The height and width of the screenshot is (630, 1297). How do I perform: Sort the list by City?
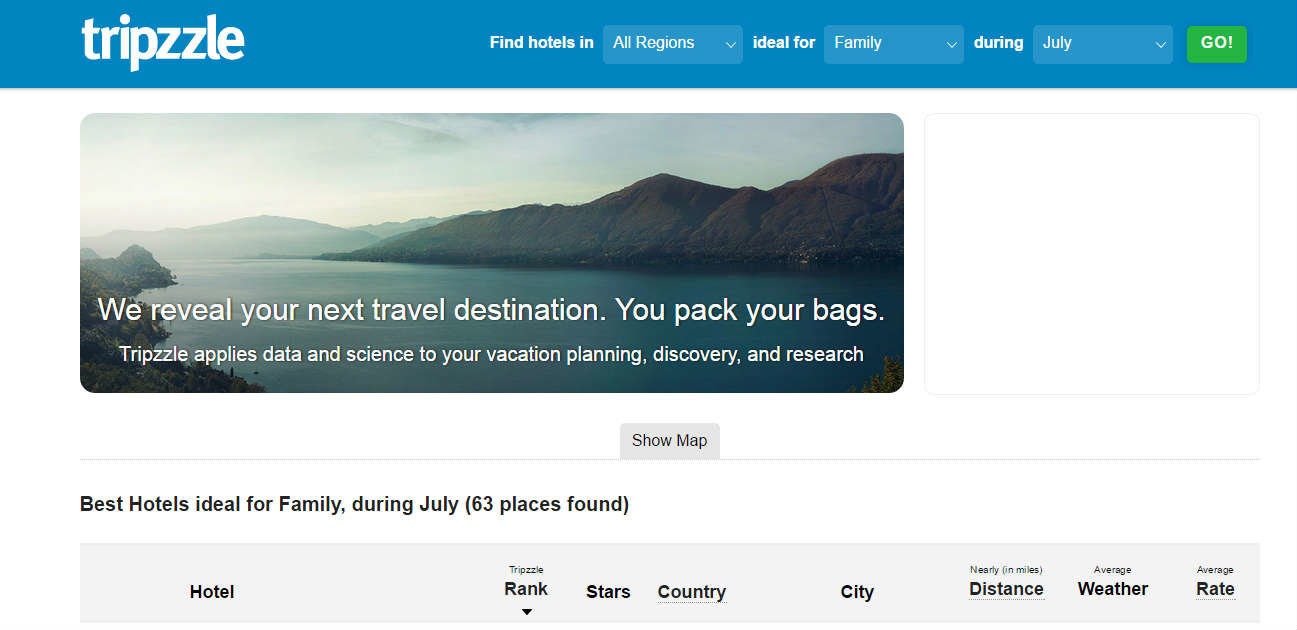pos(857,592)
